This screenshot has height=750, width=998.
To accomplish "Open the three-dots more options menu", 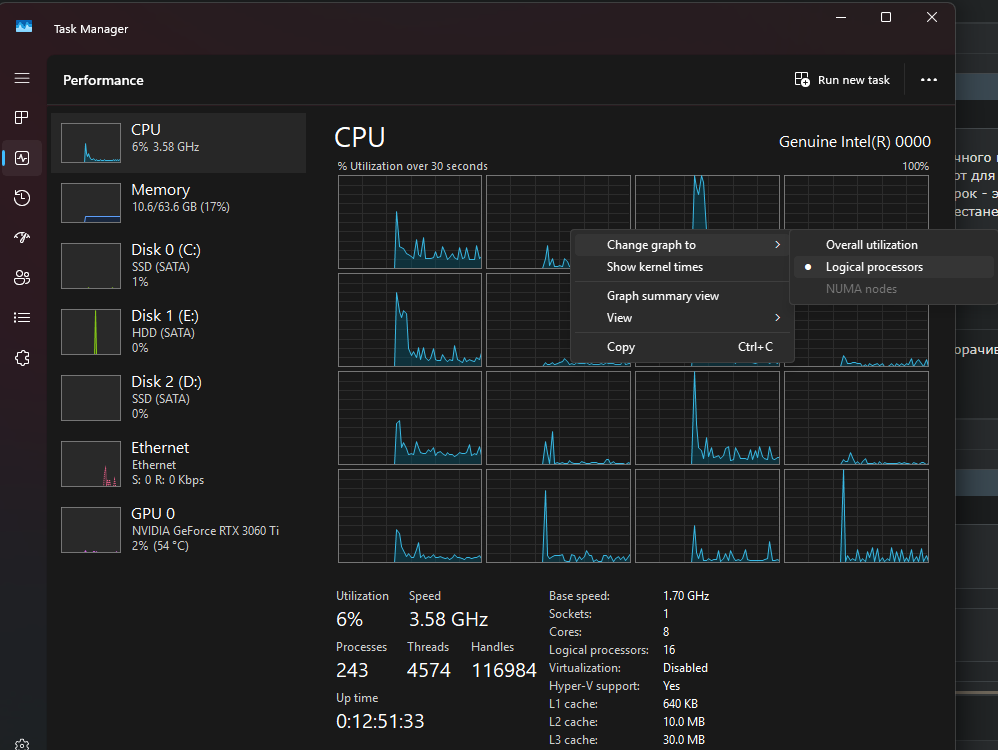I will 929,80.
